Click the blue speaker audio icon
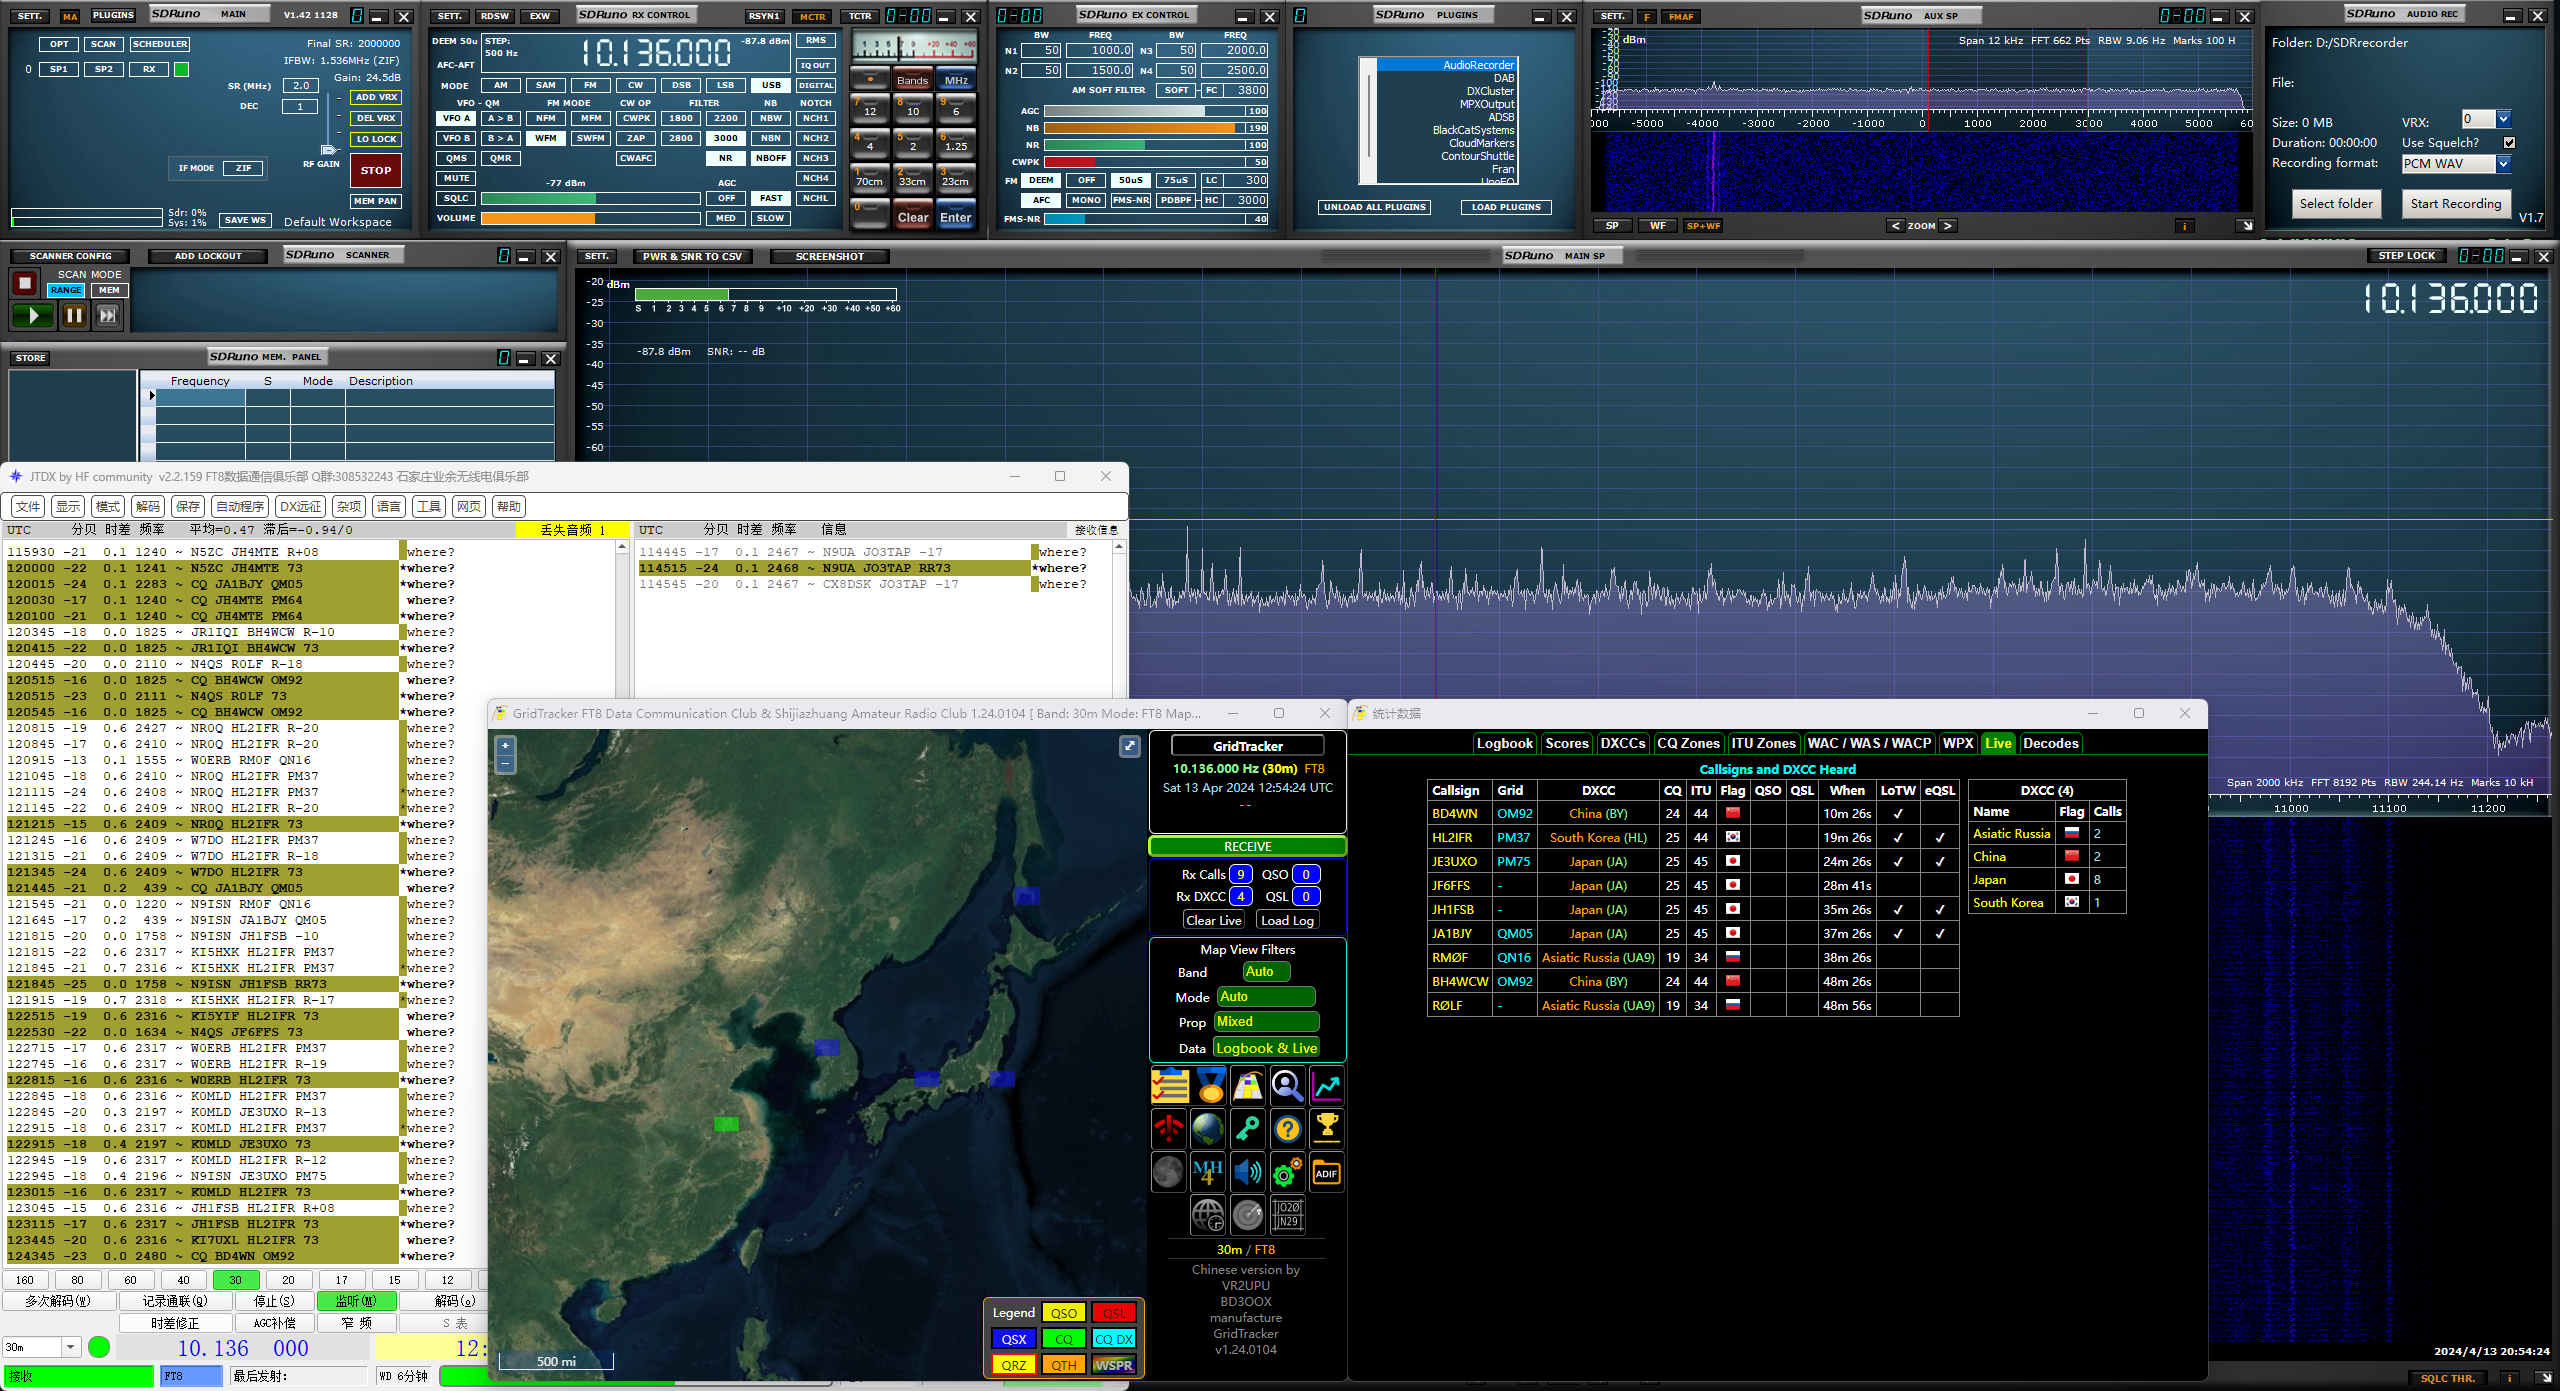2560x1391 pixels. pos(1249,1171)
